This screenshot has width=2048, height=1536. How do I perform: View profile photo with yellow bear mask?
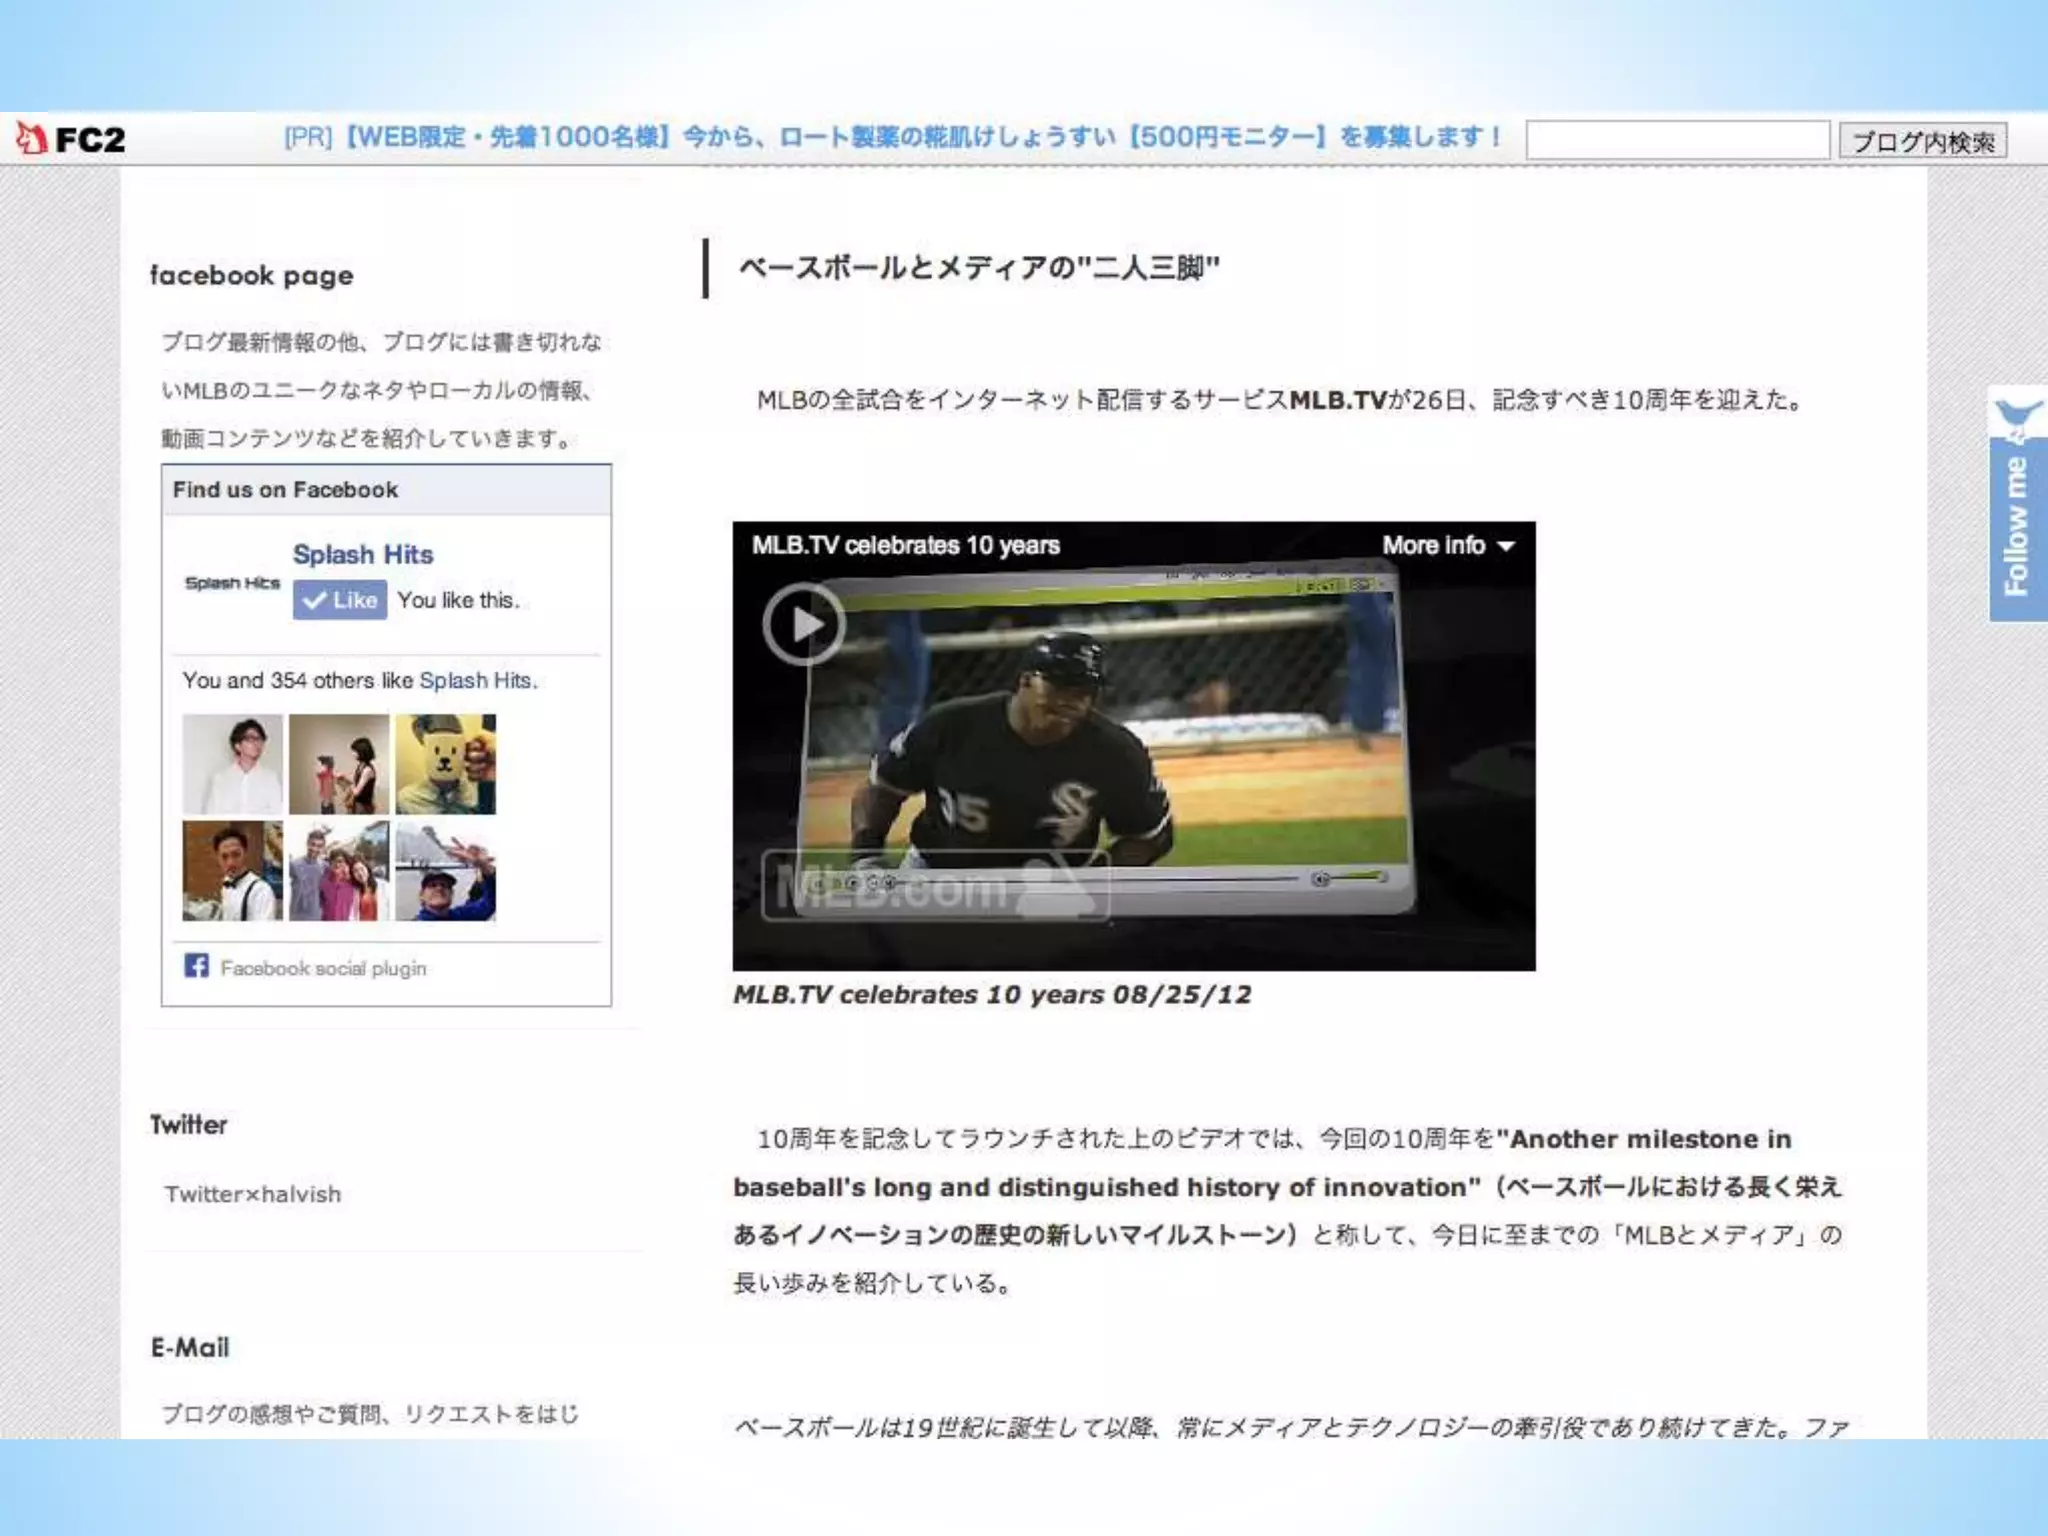[445, 764]
